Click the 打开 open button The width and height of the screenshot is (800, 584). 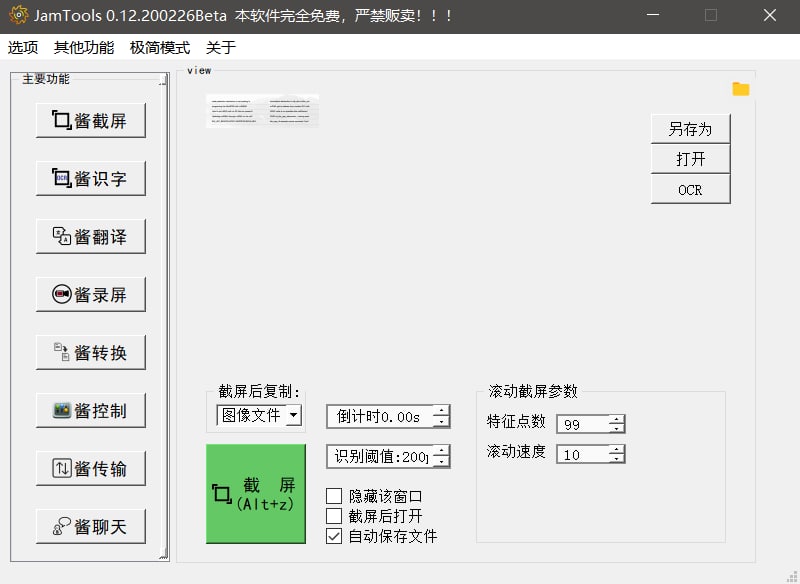[x=690, y=159]
